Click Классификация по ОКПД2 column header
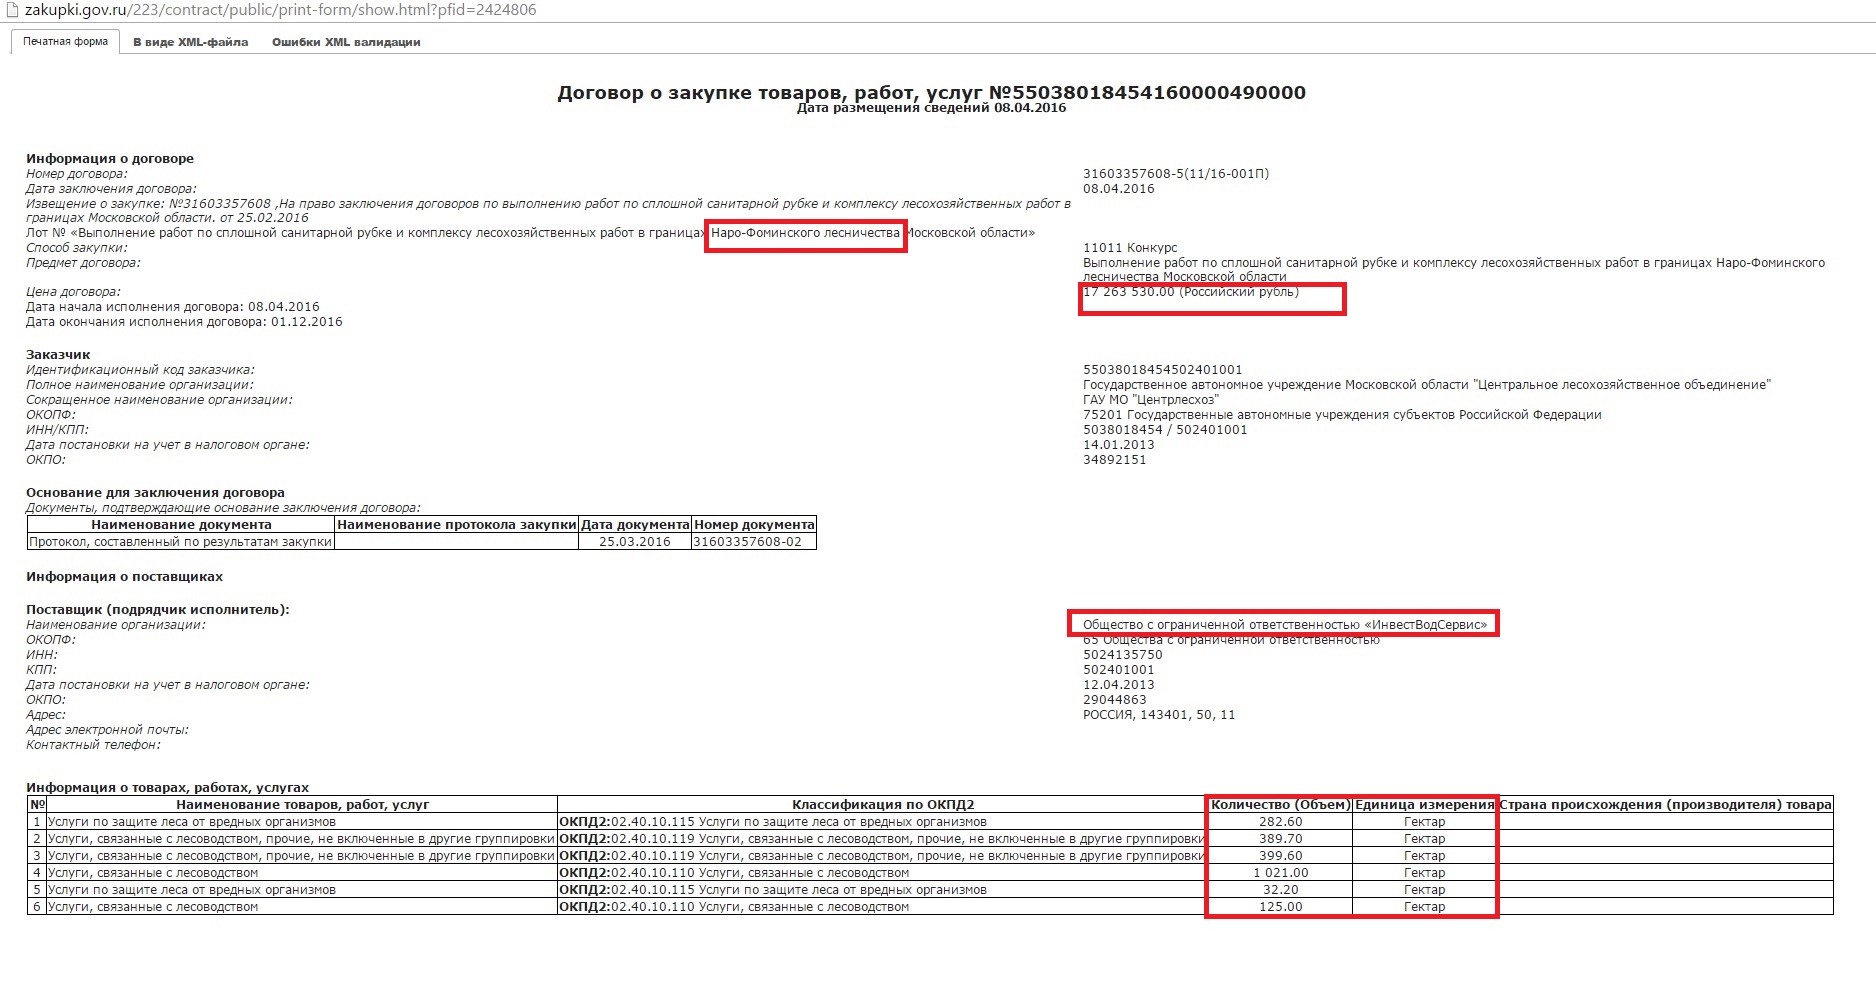 (883, 804)
